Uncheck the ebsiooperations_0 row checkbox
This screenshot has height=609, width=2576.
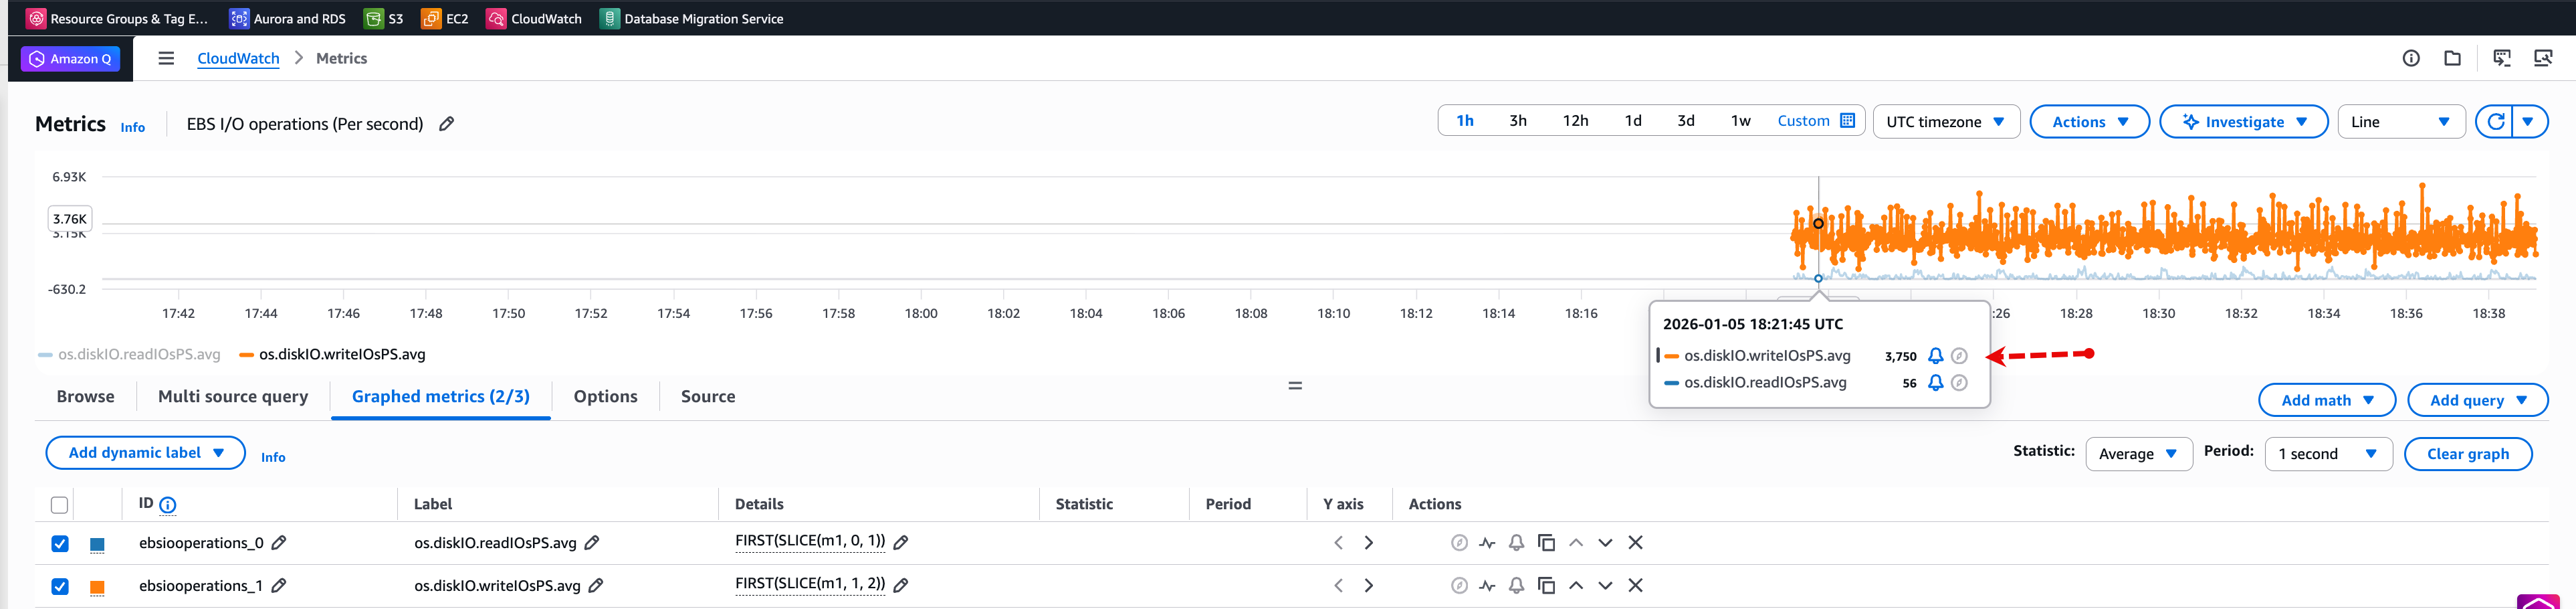(x=60, y=544)
